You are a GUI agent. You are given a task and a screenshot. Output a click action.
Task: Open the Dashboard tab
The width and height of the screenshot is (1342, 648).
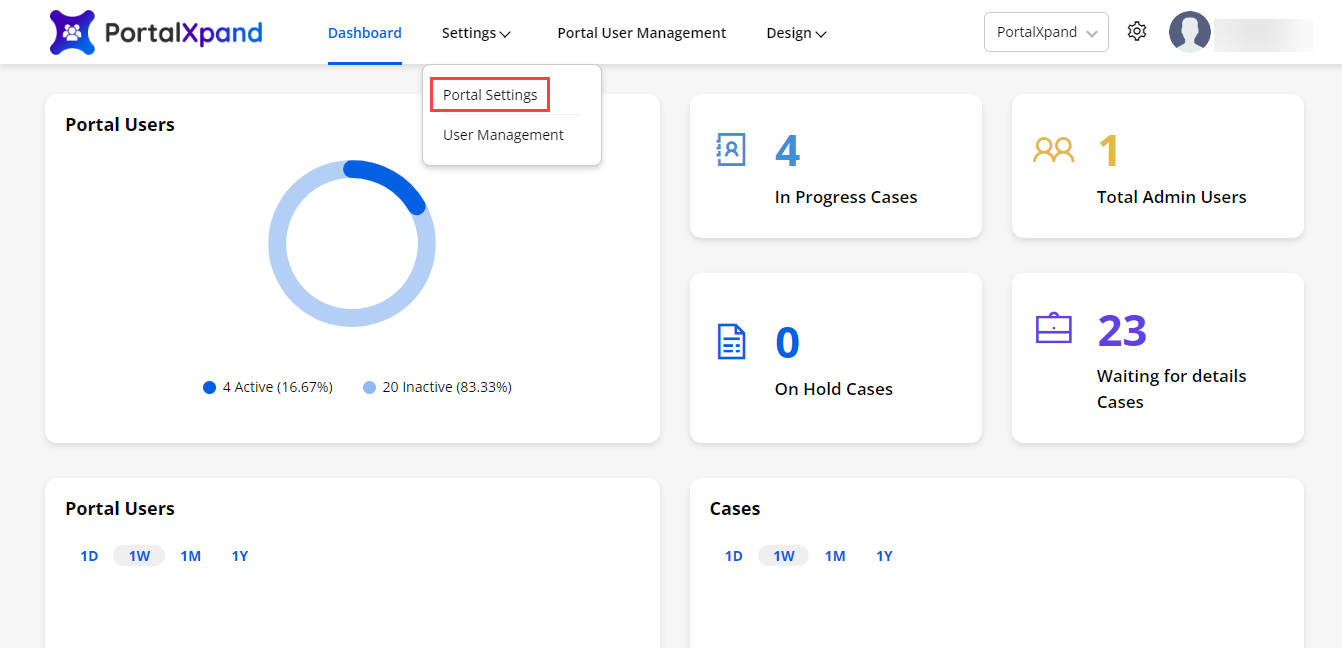pyautogui.click(x=364, y=33)
